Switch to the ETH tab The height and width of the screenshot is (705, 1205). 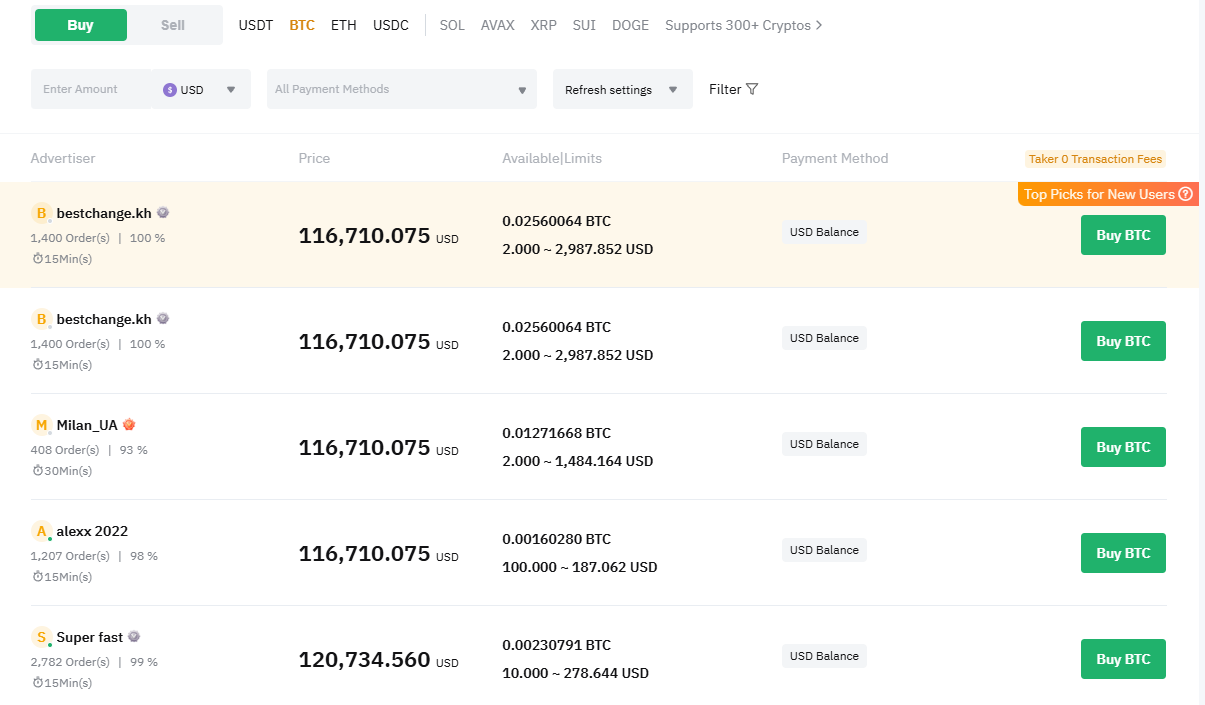pos(343,25)
